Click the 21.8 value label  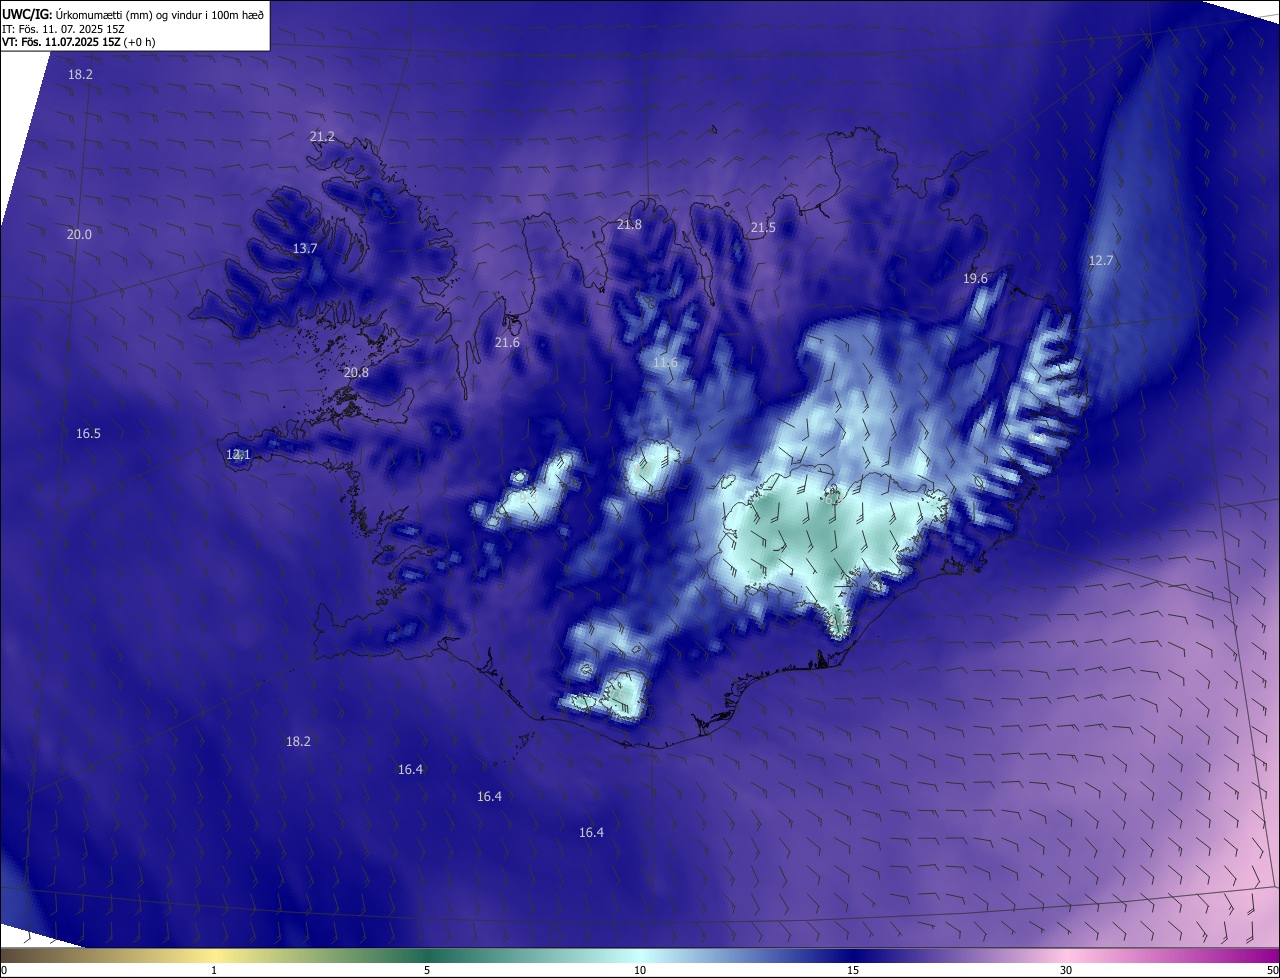point(629,224)
